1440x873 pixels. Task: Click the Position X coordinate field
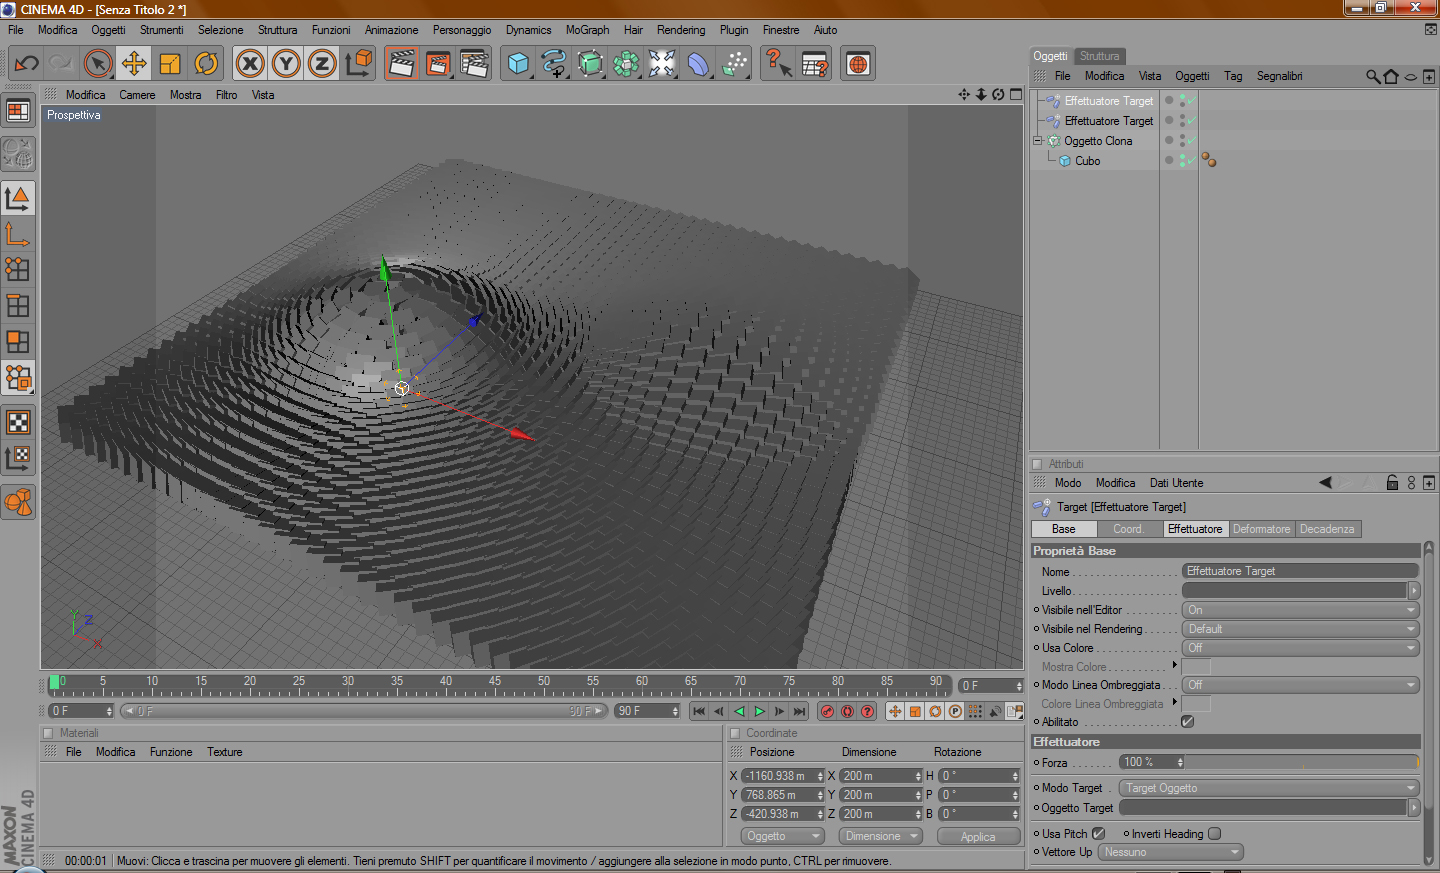[782, 776]
